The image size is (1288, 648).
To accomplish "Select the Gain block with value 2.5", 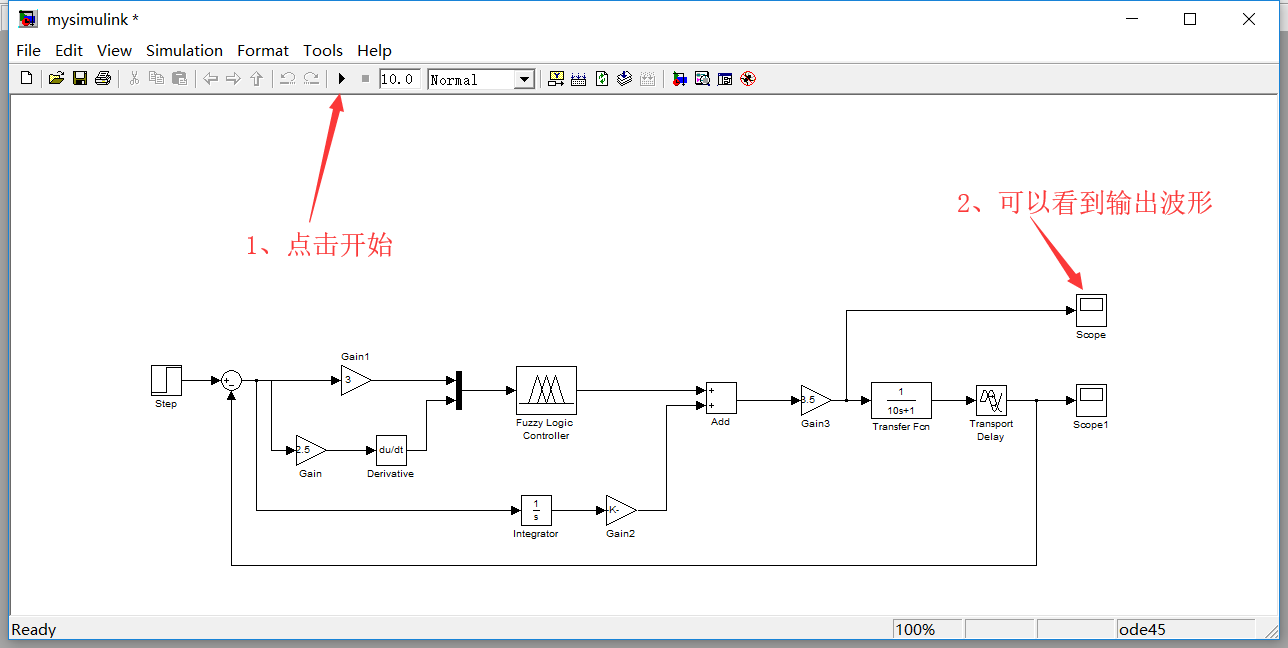I will tap(311, 450).
